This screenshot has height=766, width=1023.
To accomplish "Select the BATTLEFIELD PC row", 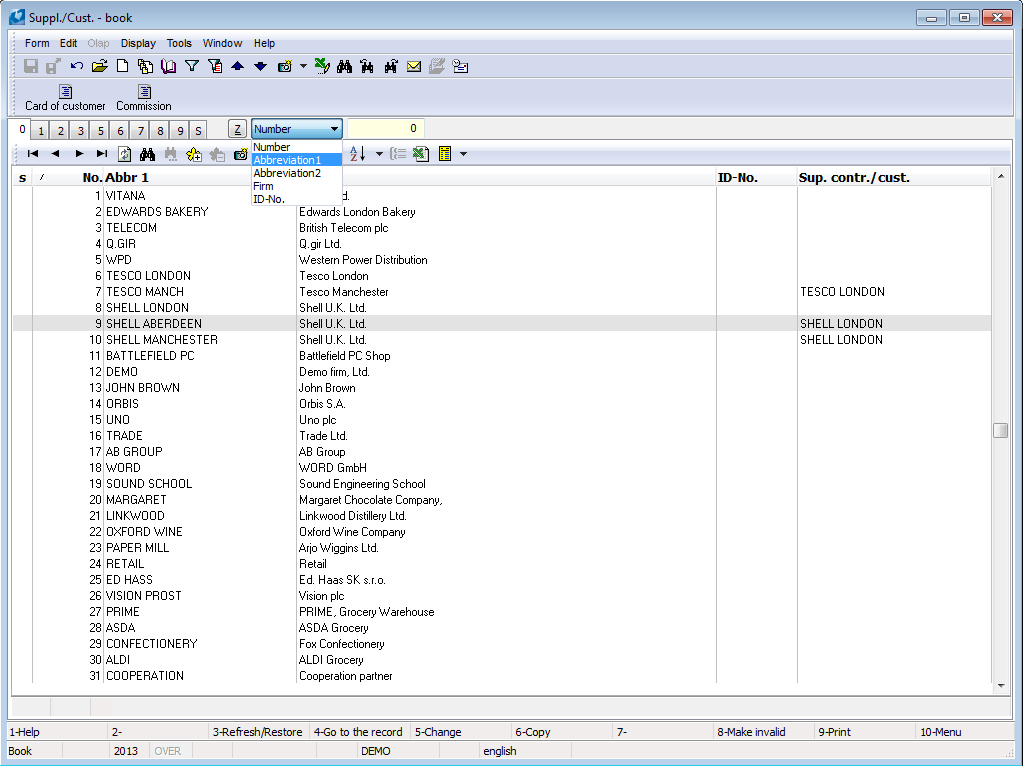I will click(x=501, y=356).
